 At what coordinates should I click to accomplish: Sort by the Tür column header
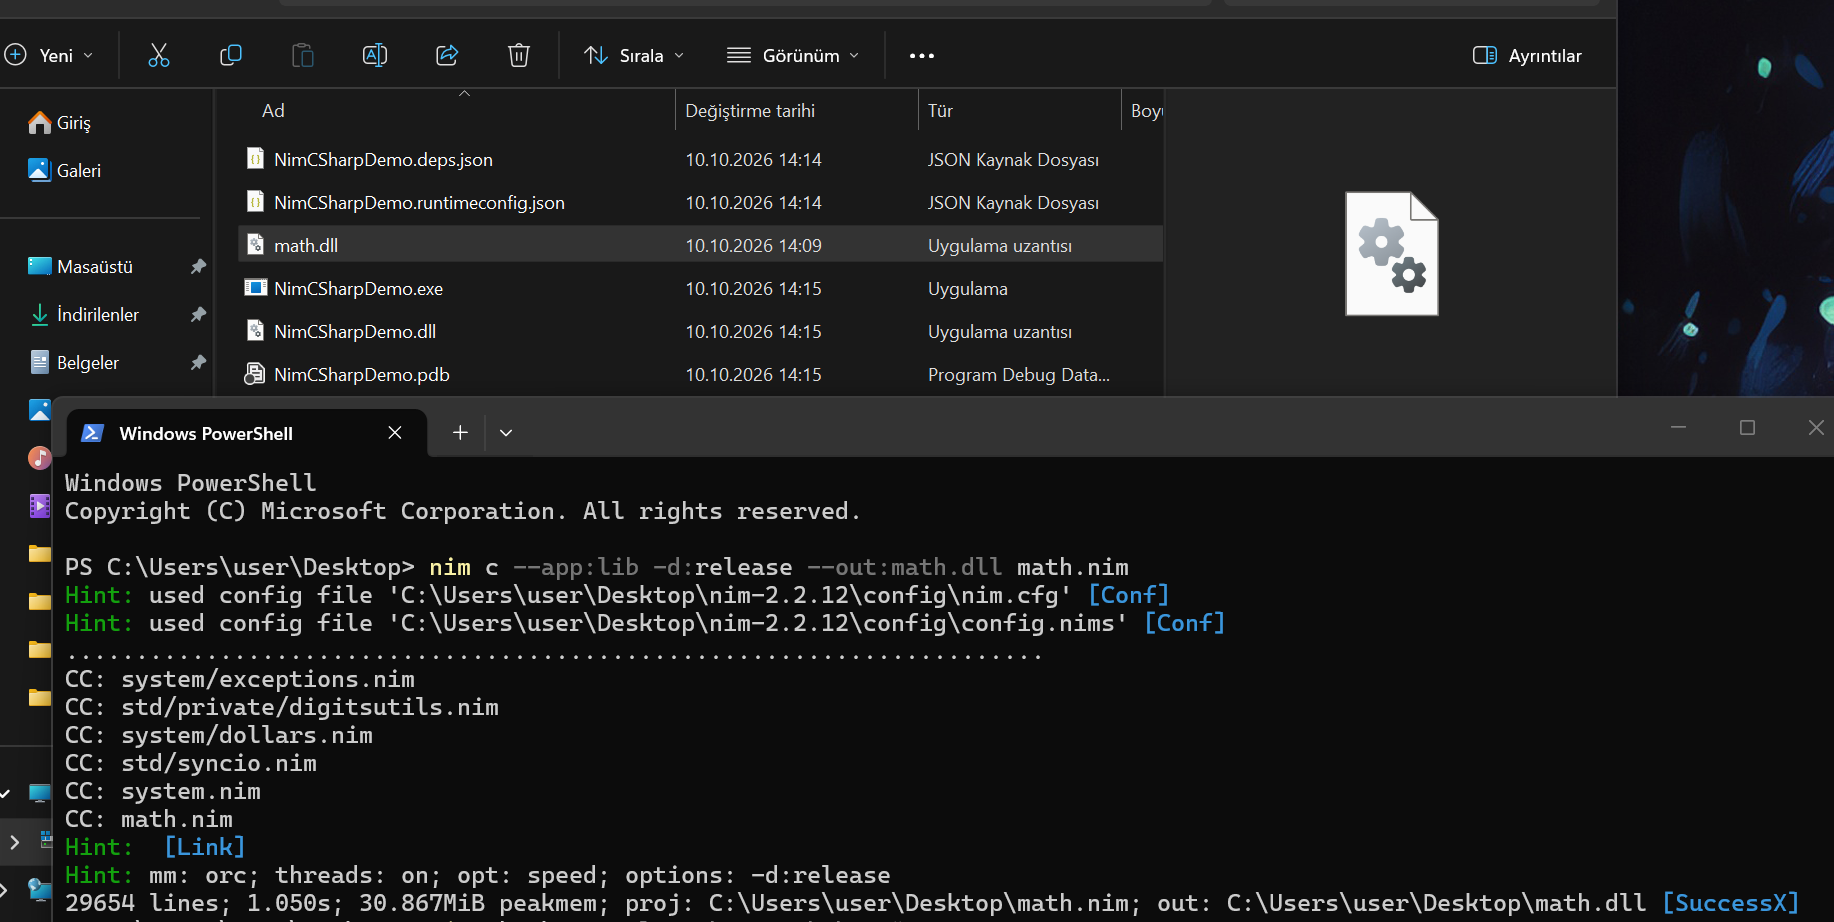[940, 111]
